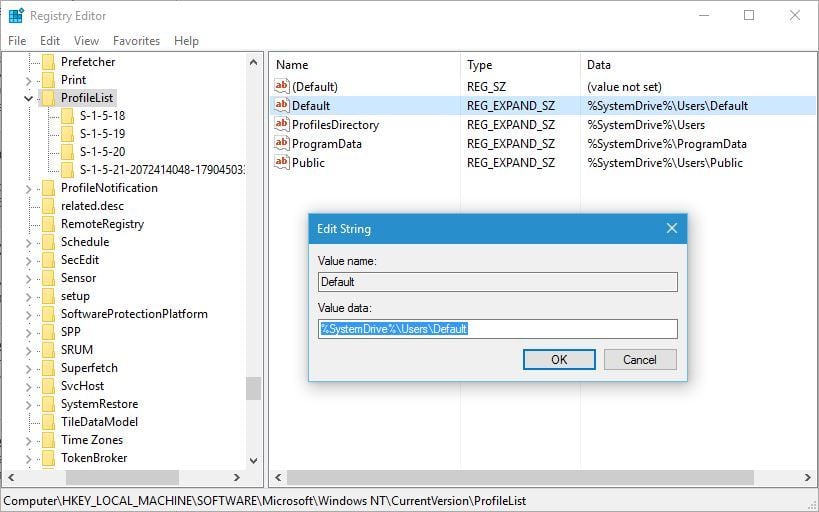Click the SoftwareProtectionPlatform folder icon

48,314
